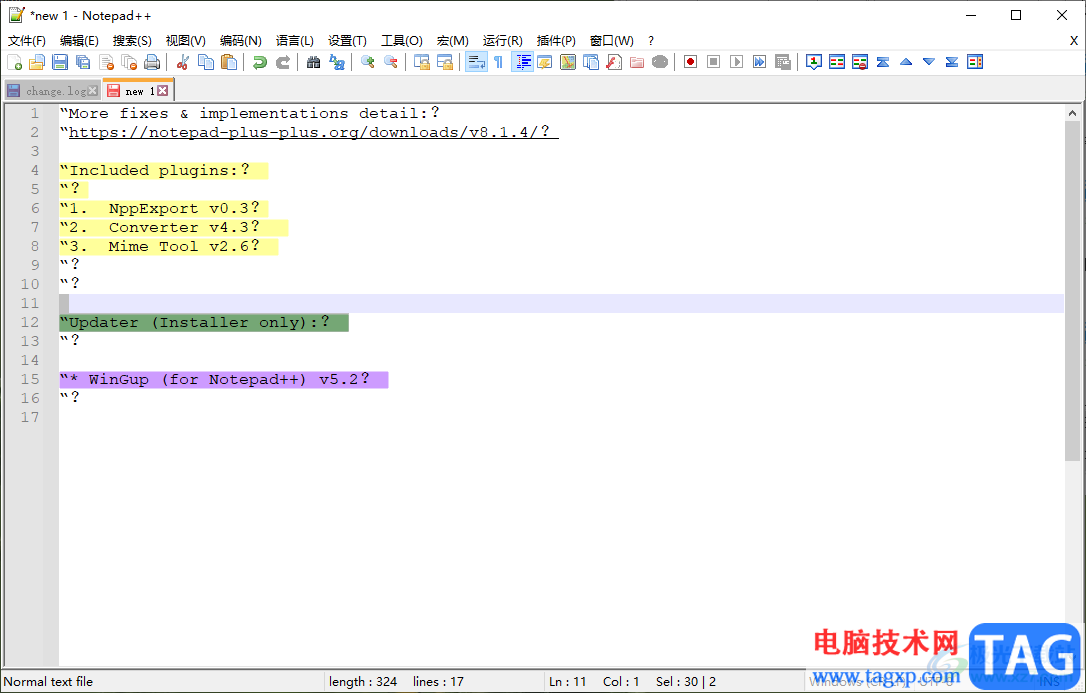Zoom out with the magnifier minus icon

point(391,62)
